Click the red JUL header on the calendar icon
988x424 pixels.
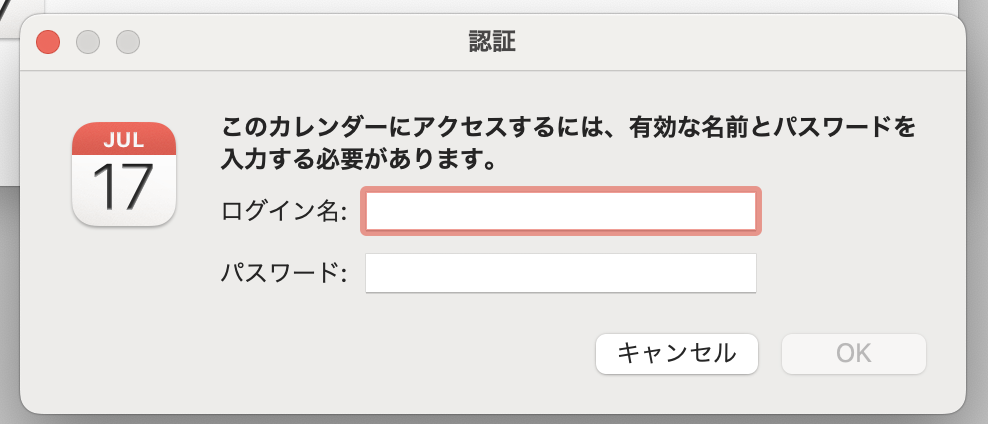124,139
